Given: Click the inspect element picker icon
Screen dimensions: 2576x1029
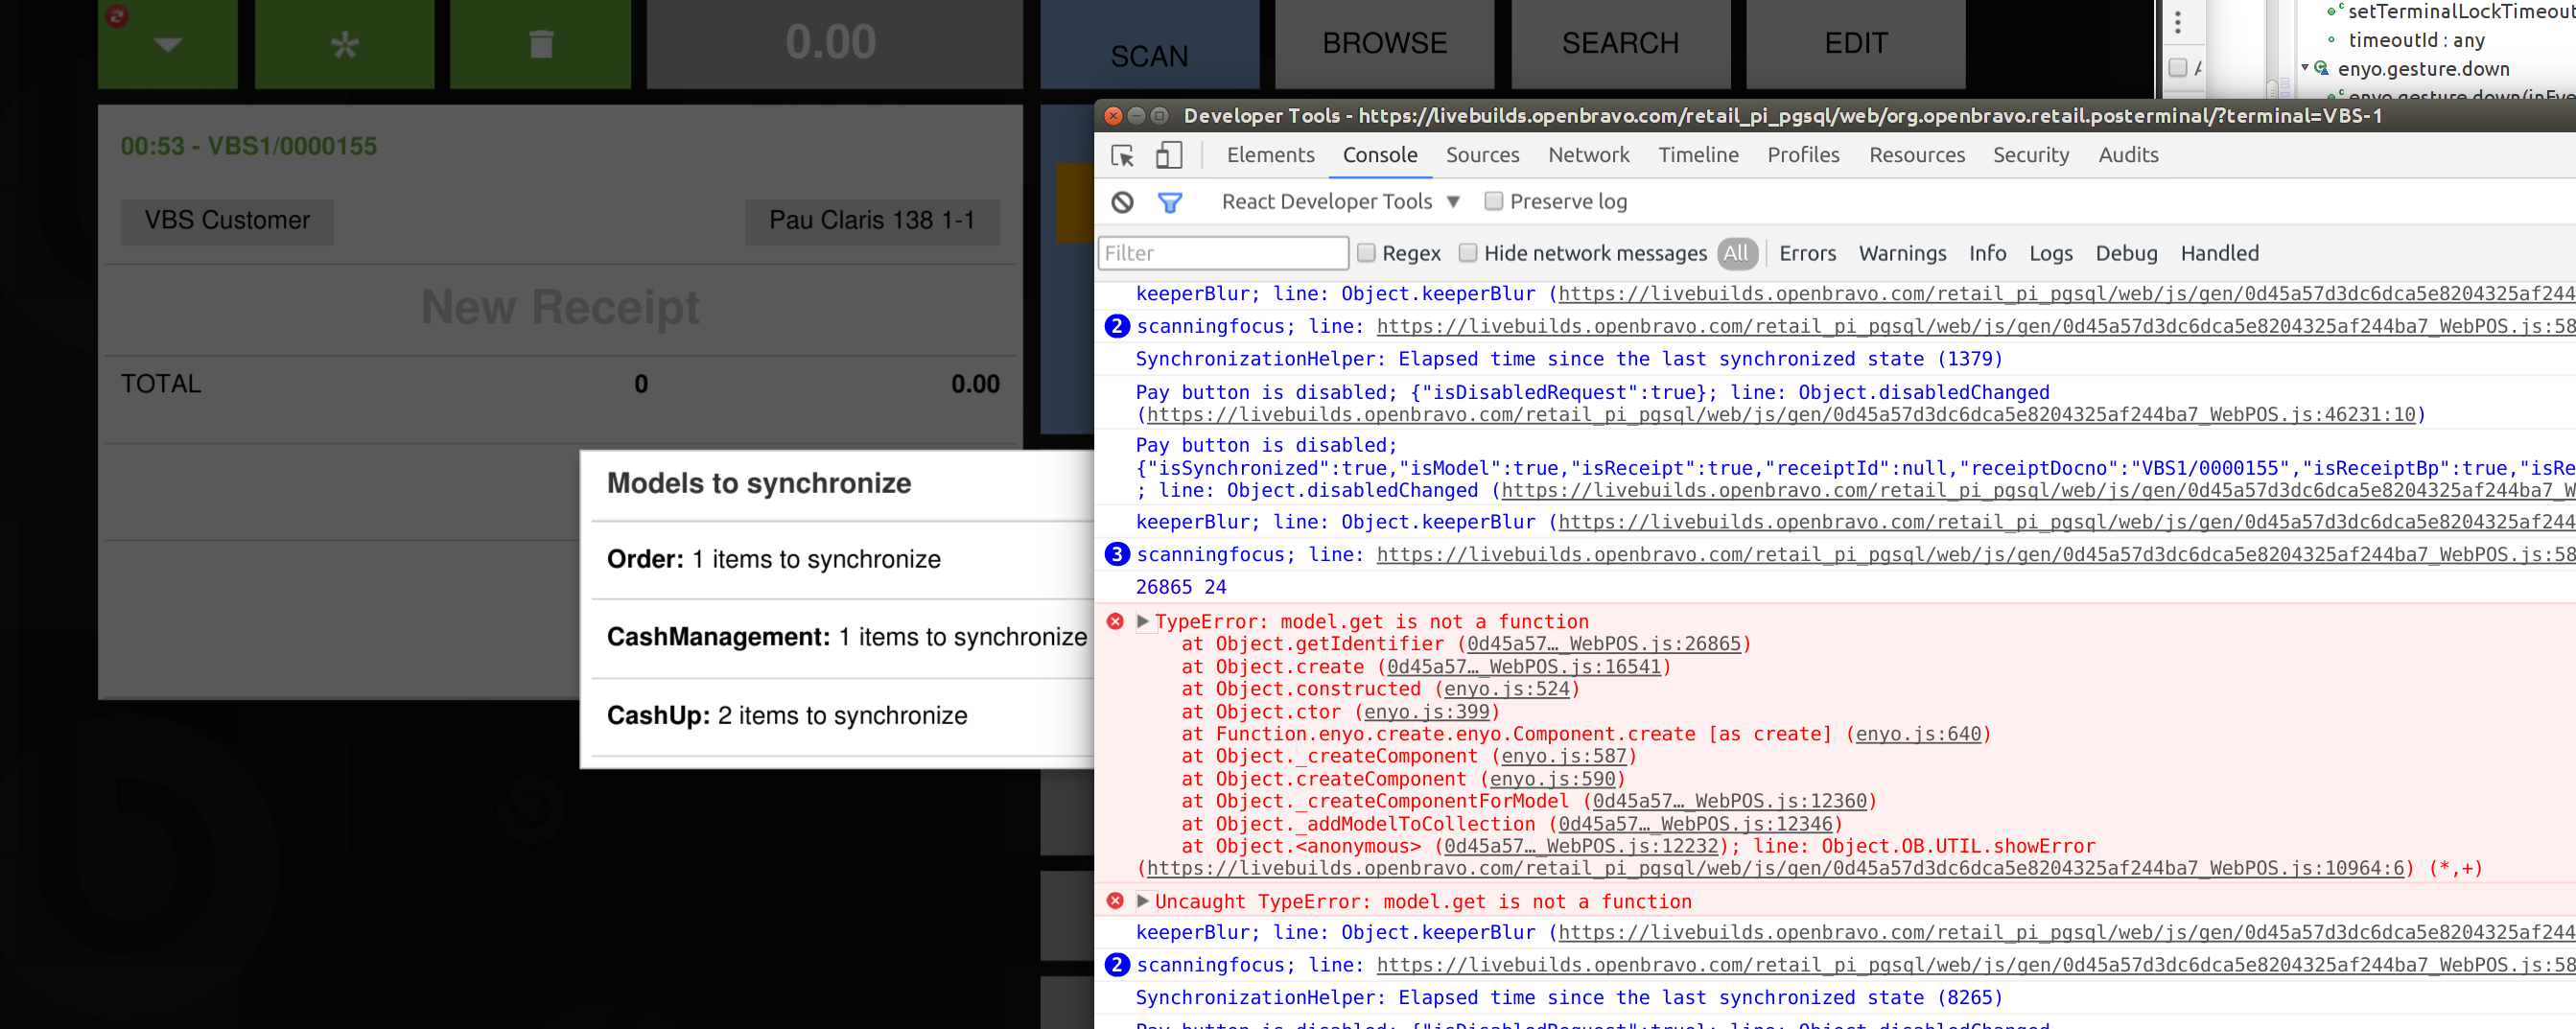Looking at the screenshot, I should (1122, 155).
